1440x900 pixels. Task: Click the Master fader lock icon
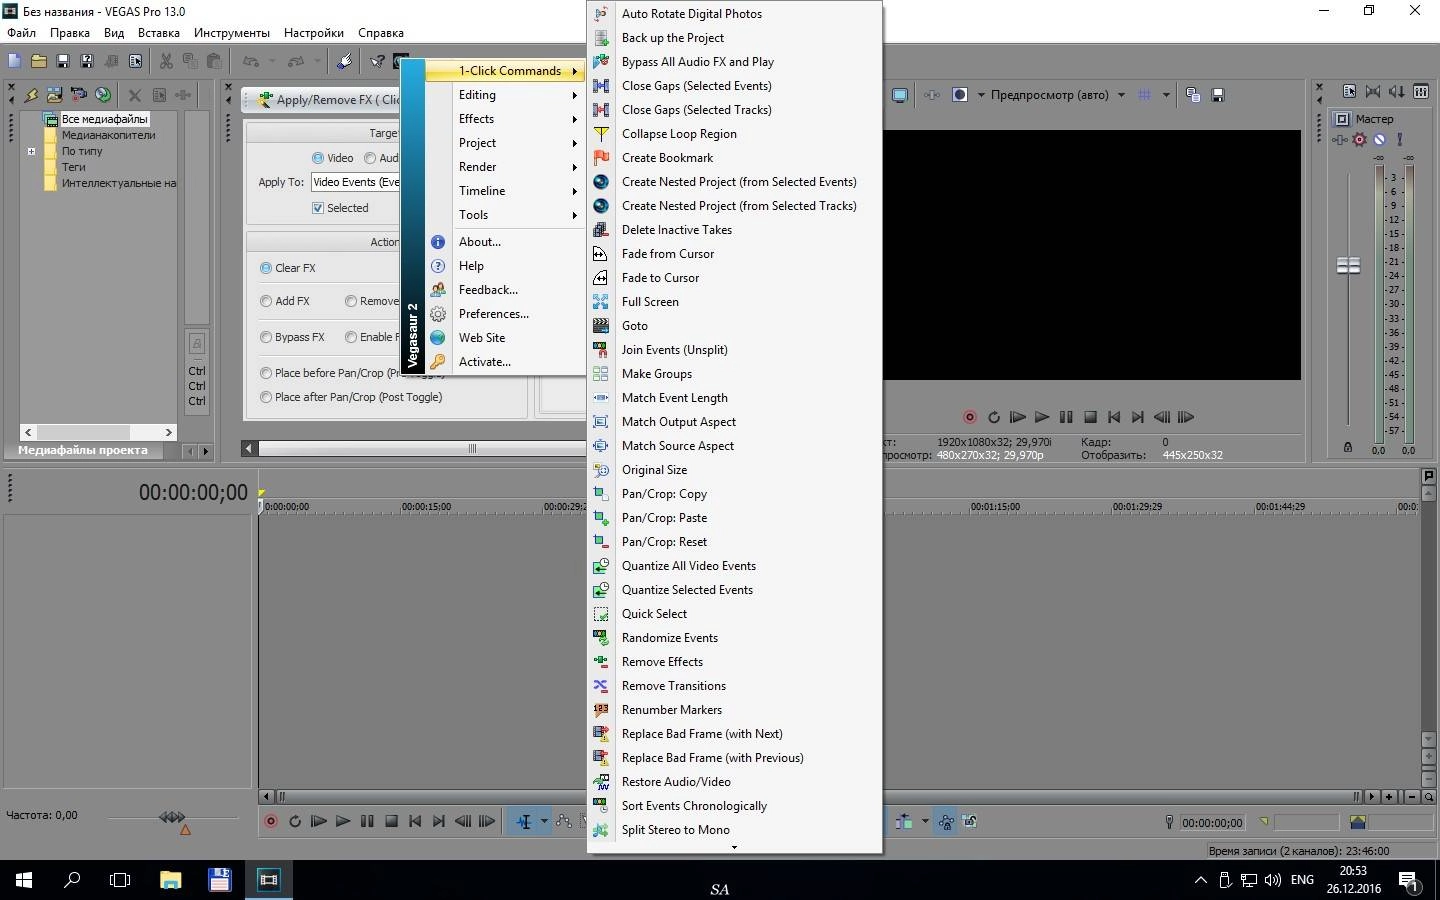click(x=1348, y=448)
